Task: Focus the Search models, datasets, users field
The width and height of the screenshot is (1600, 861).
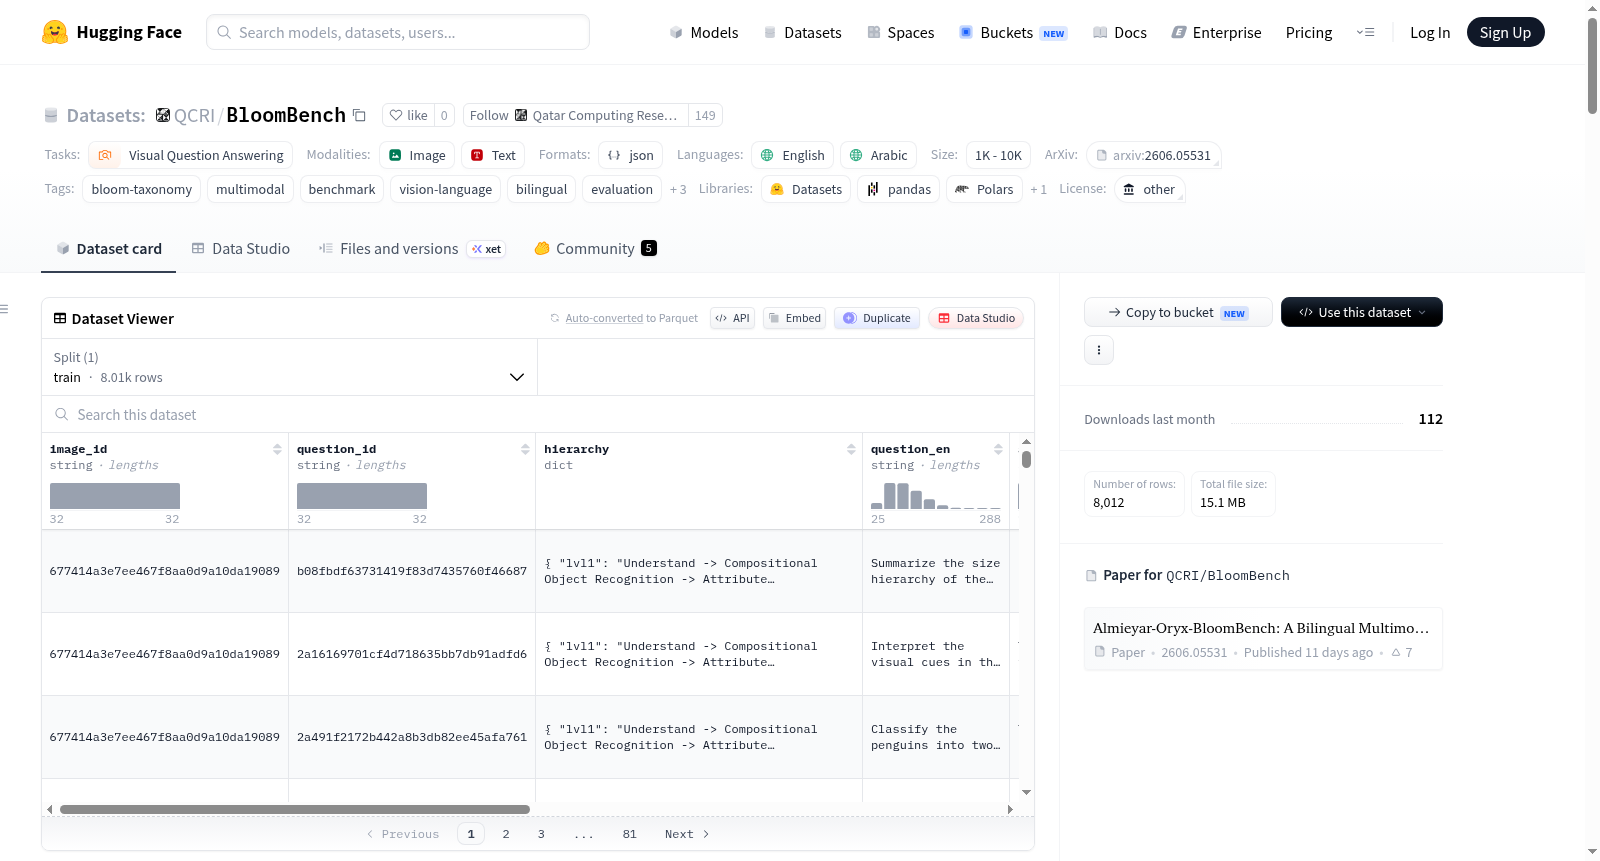Action: point(398,32)
